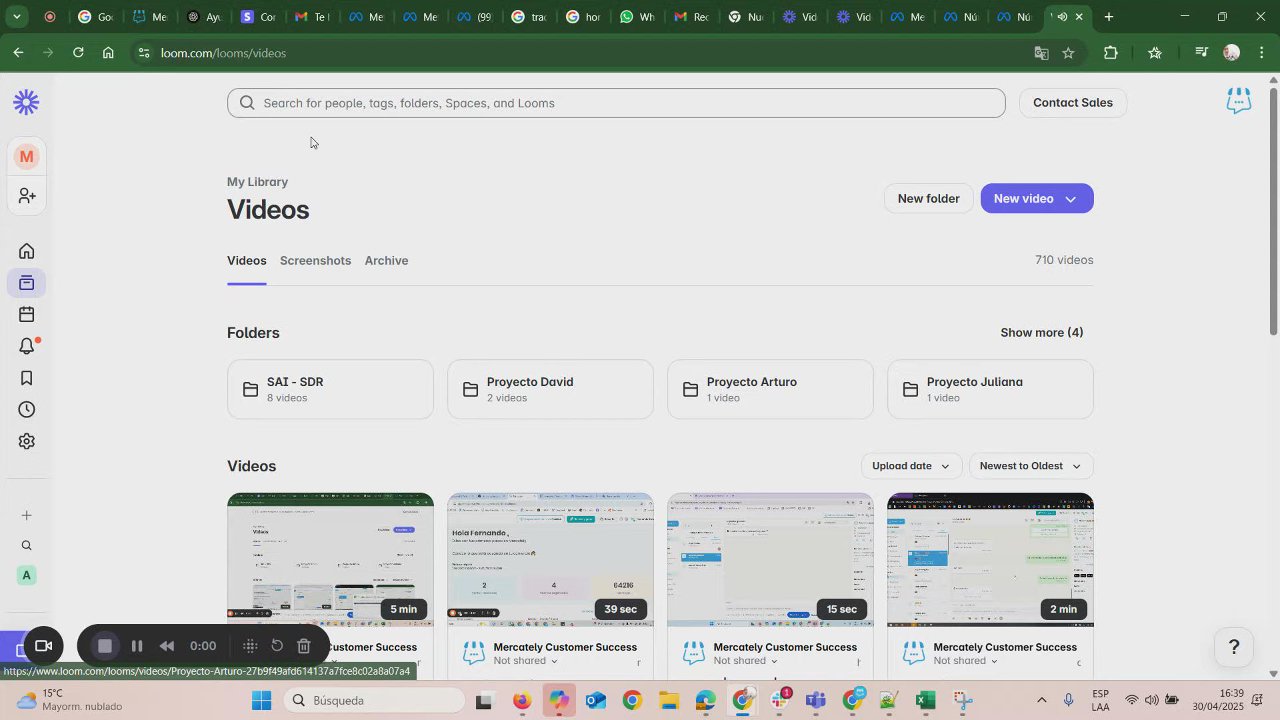The width and height of the screenshot is (1280, 720).
Task: Open the tab search dropdown arrow
Action: pos(16,17)
